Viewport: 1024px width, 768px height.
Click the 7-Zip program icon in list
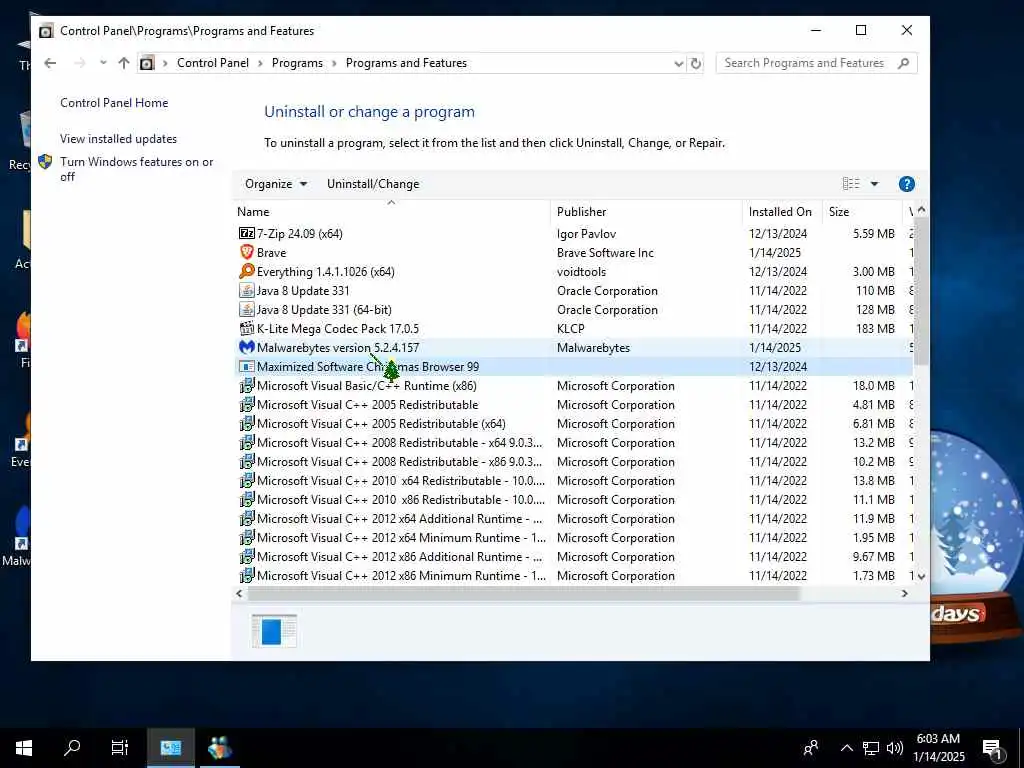(x=246, y=234)
